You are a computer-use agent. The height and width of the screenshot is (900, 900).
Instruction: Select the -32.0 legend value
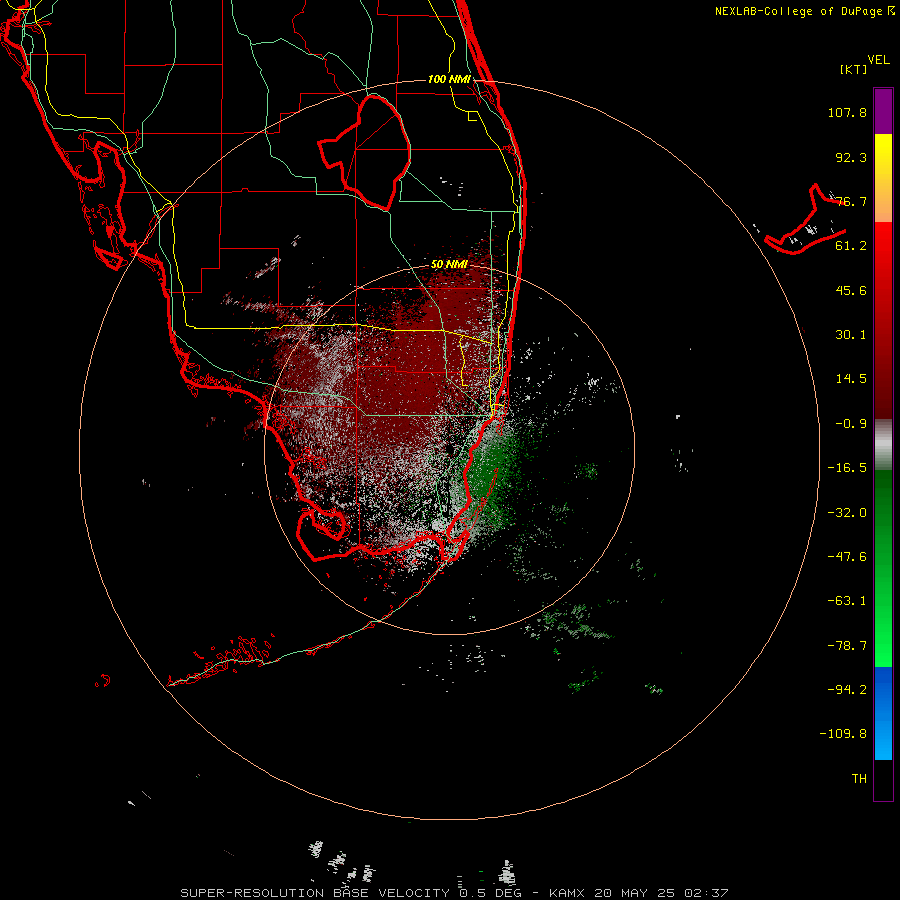point(847,513)
